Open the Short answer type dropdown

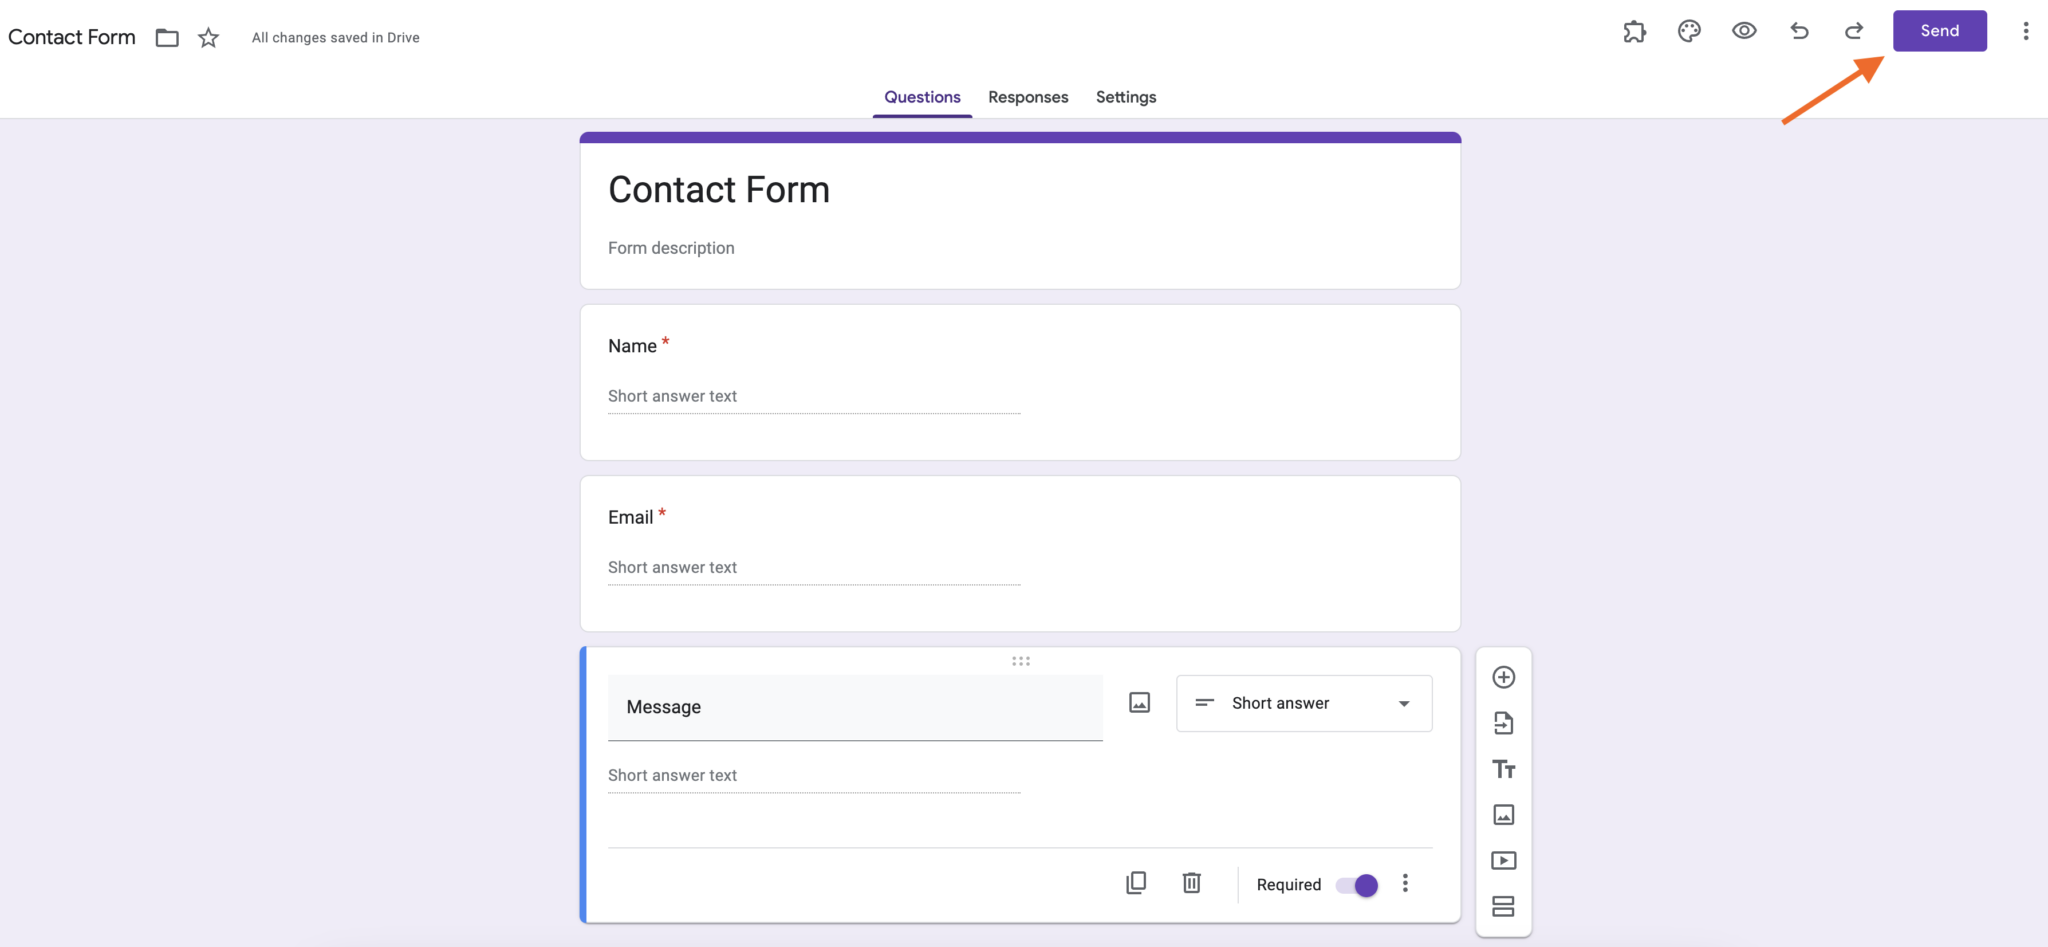[x=1303, y=703]
